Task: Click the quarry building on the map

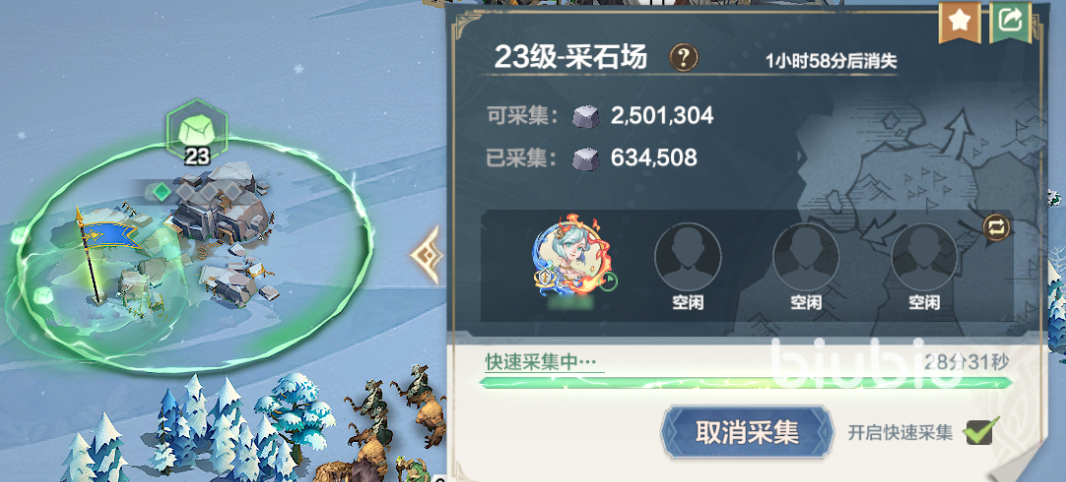Action: (214, 211)
